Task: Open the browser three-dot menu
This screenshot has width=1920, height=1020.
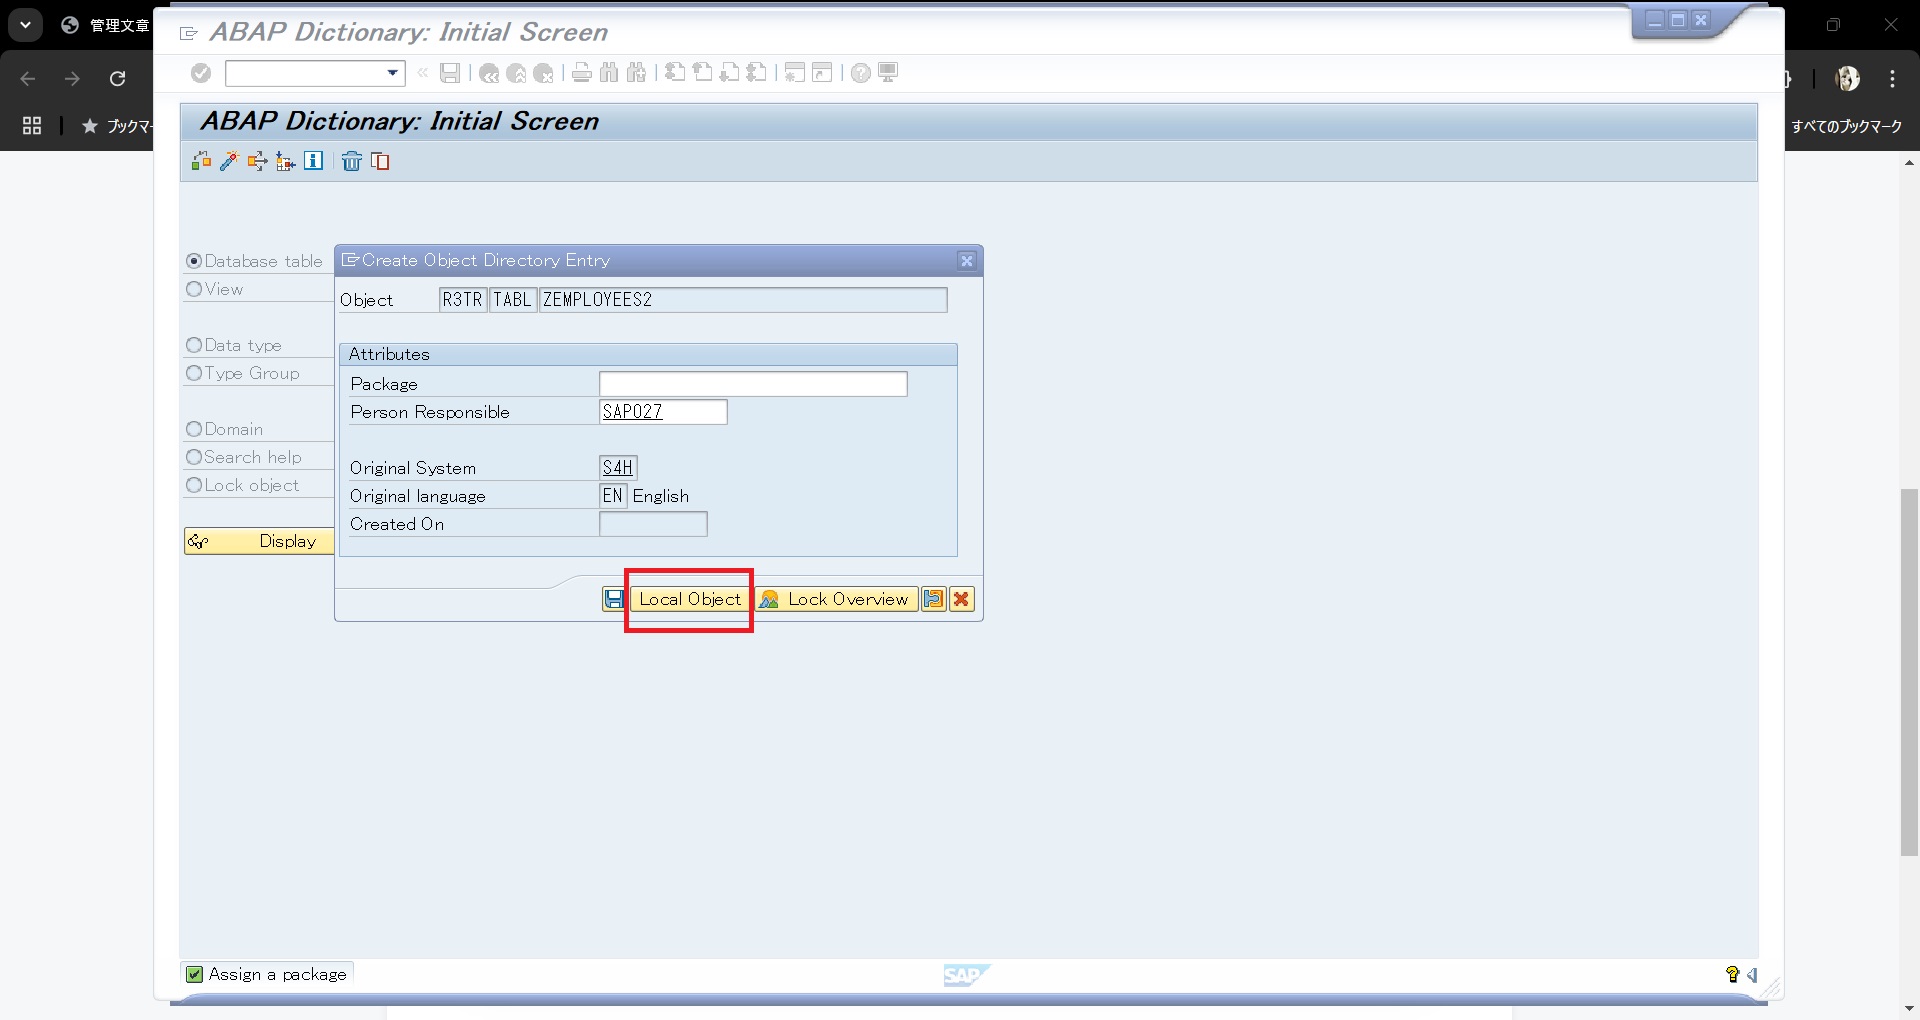Action: pyautogui.click(x=1892, y=79)
